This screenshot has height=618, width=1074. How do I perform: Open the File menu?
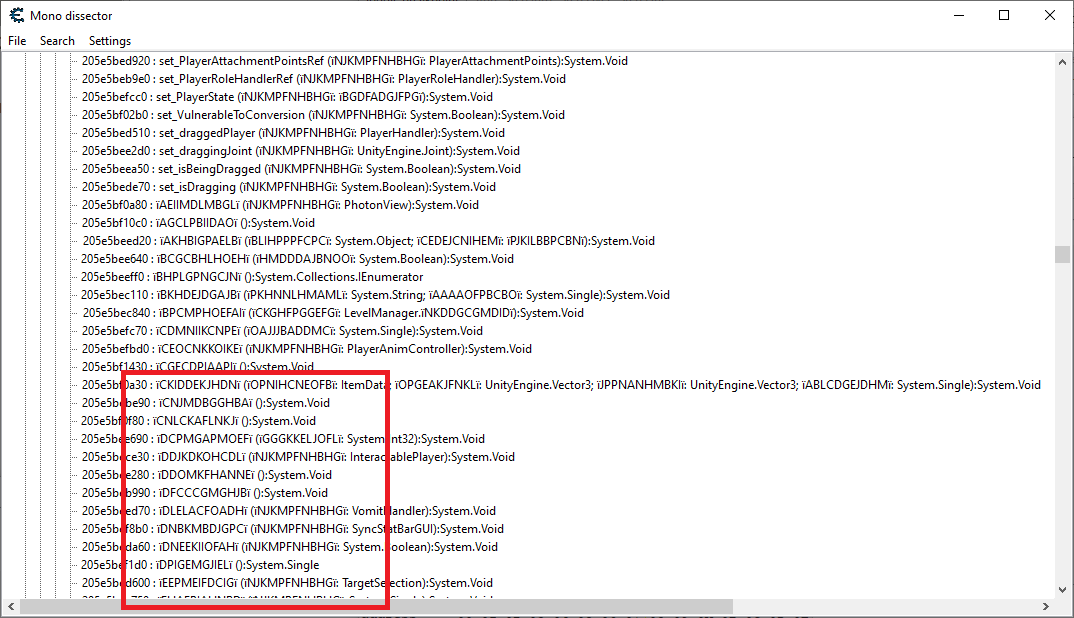click(x=17, y=41)
